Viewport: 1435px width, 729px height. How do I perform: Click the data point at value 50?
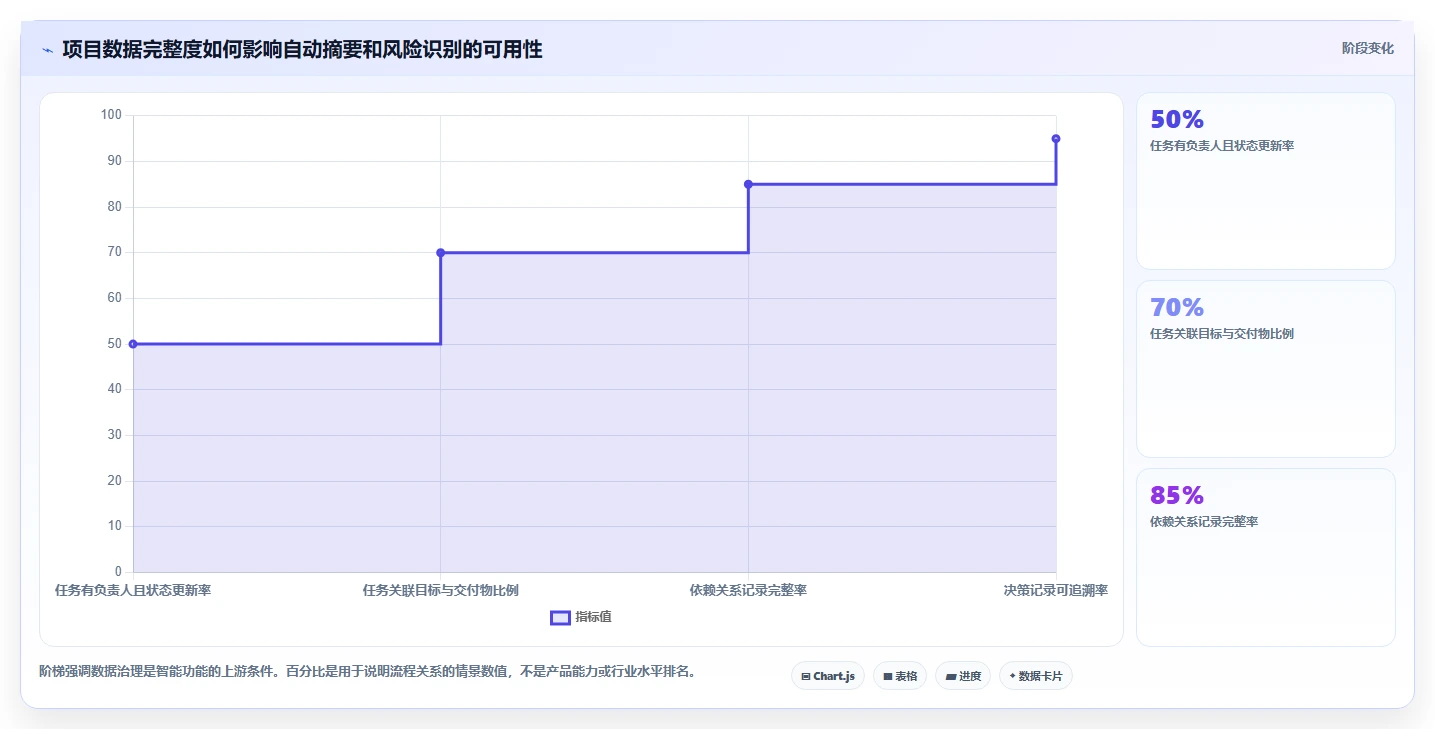pos(133,344)
